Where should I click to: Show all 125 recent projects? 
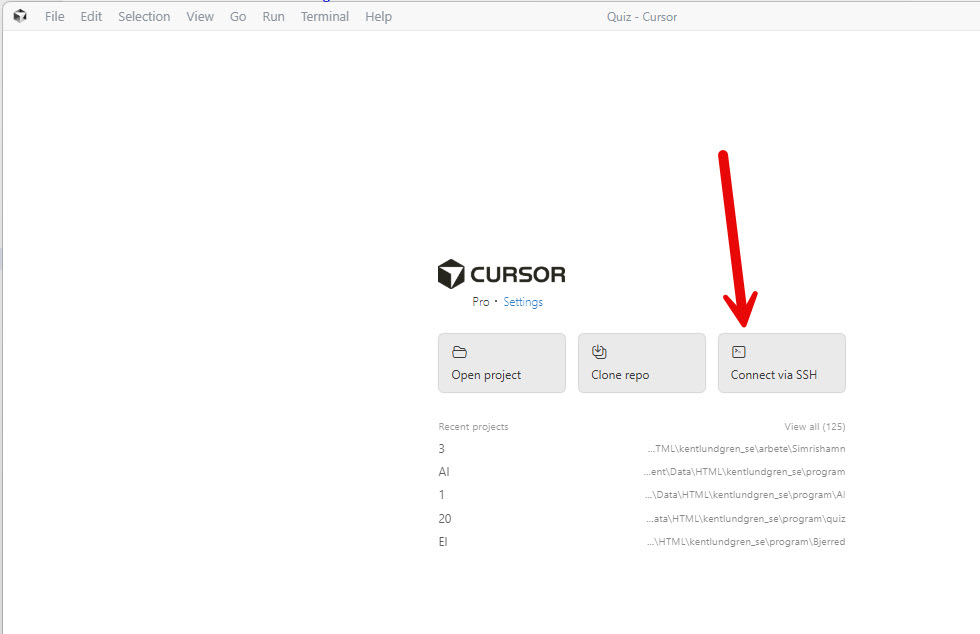(815, 425)
